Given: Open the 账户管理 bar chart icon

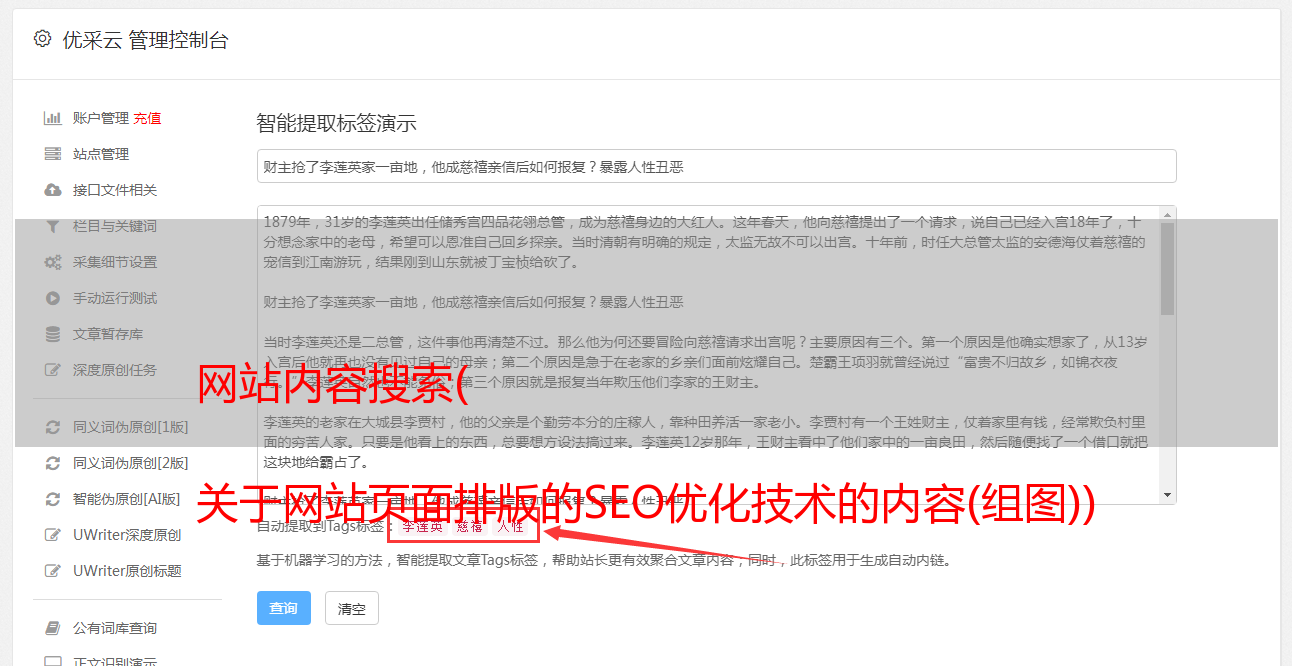Looking at the screenshot, I should point(53,118).
